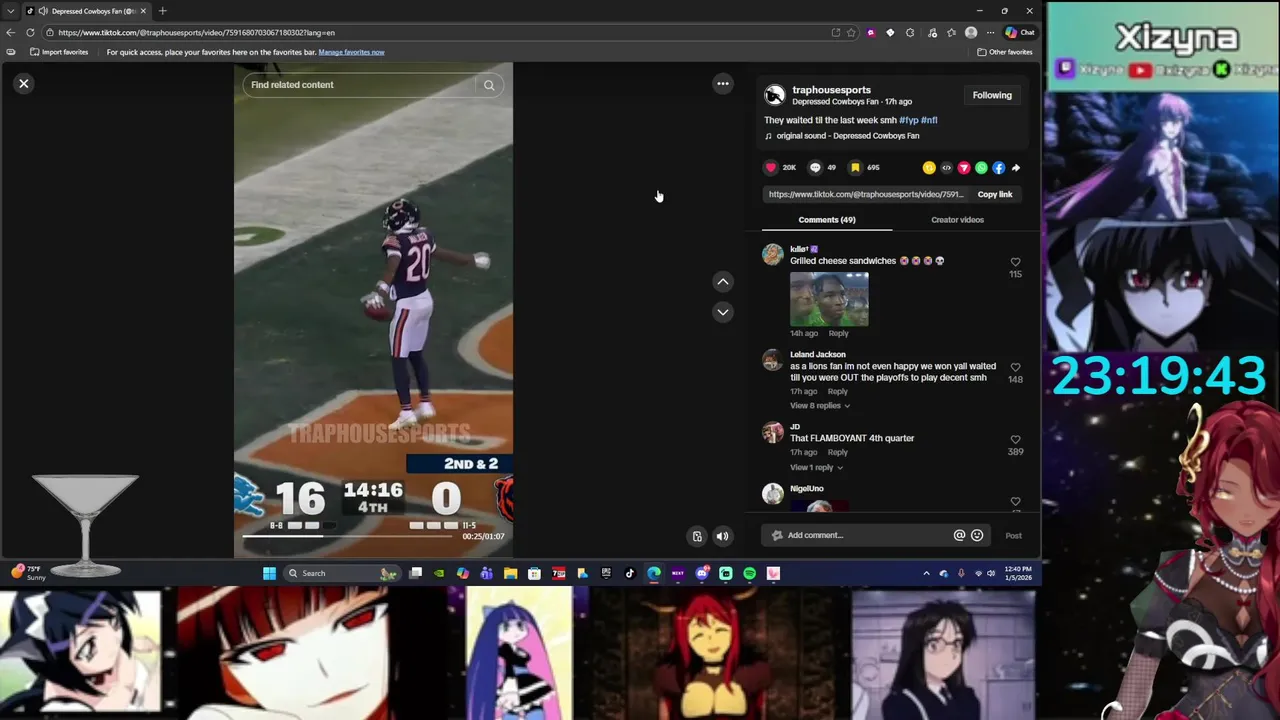The image size is (1280, 720).
Task: Insert mention with the @ icon
Action: tap(959, 535)
